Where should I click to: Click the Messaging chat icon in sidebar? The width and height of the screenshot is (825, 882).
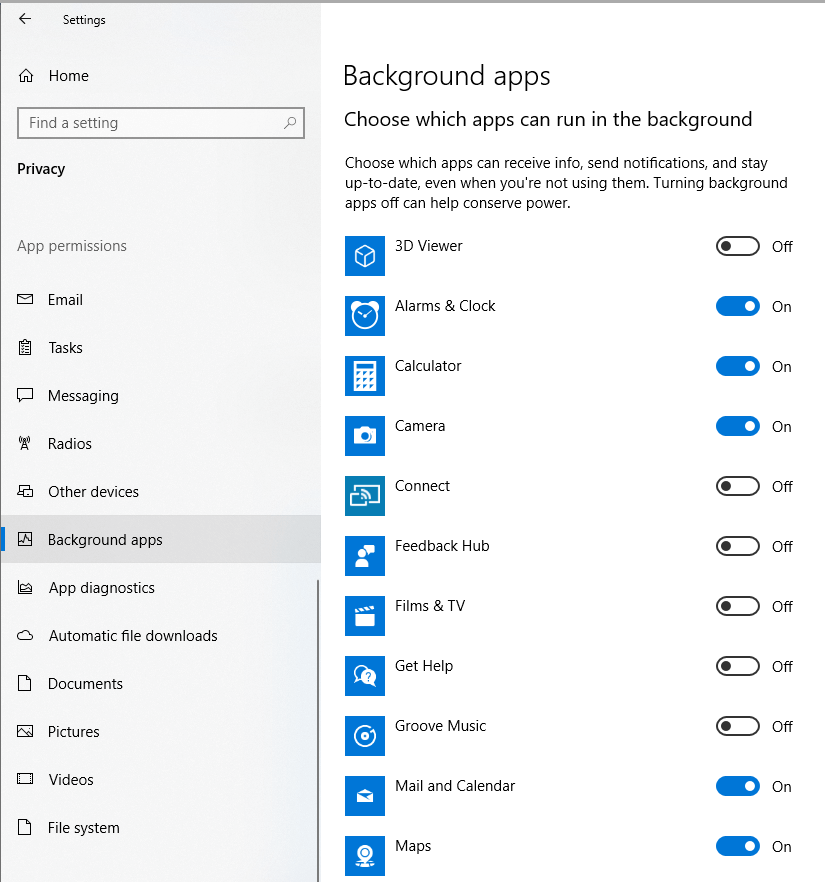[25, 395]
